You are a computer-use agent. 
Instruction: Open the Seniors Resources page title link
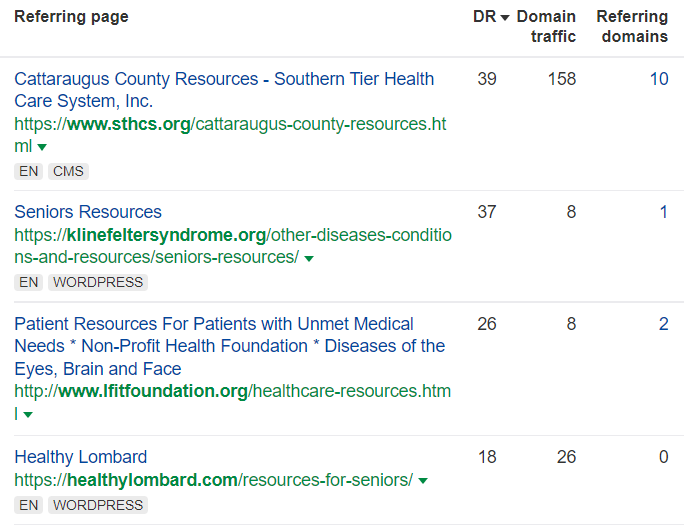(88, 212)
